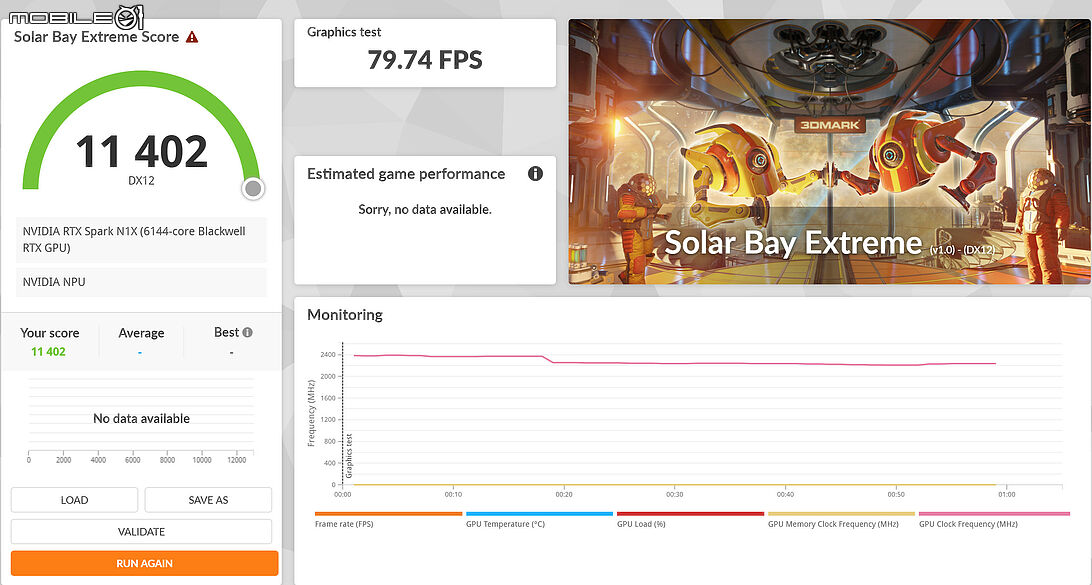Click the gray knob at the score gauge end
This screenshot has height=585, width=1092.
point(254,188)
